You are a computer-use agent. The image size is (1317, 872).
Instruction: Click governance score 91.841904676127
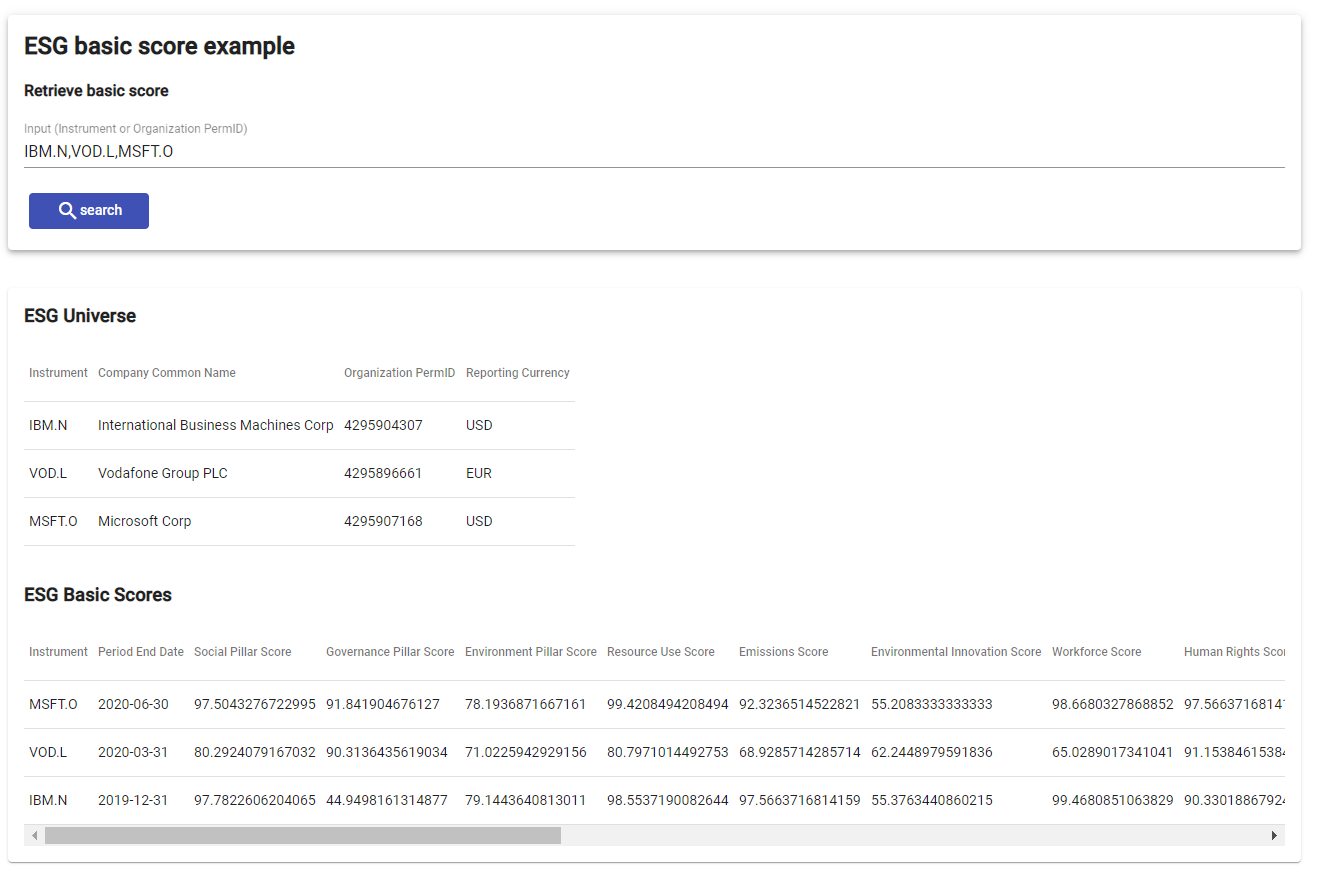coord(383,704)
